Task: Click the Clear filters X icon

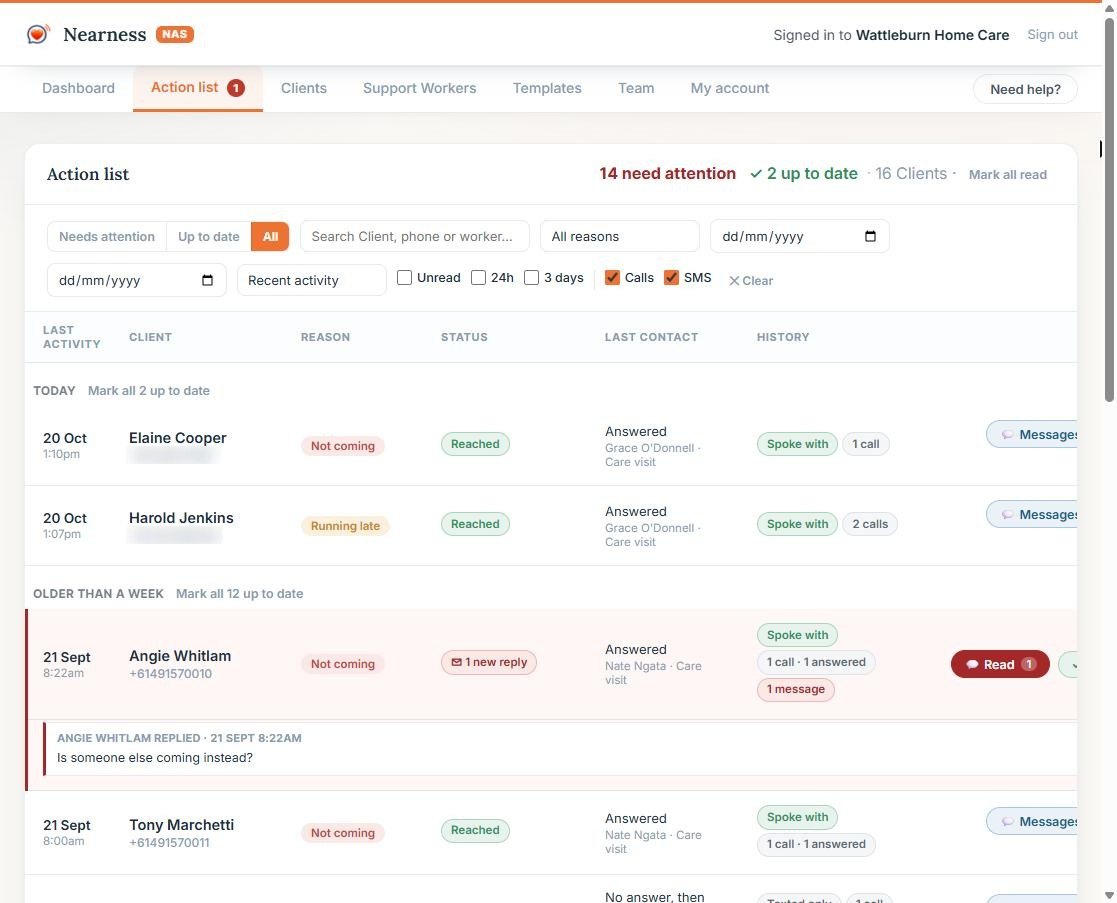Action: click(734, 281)
